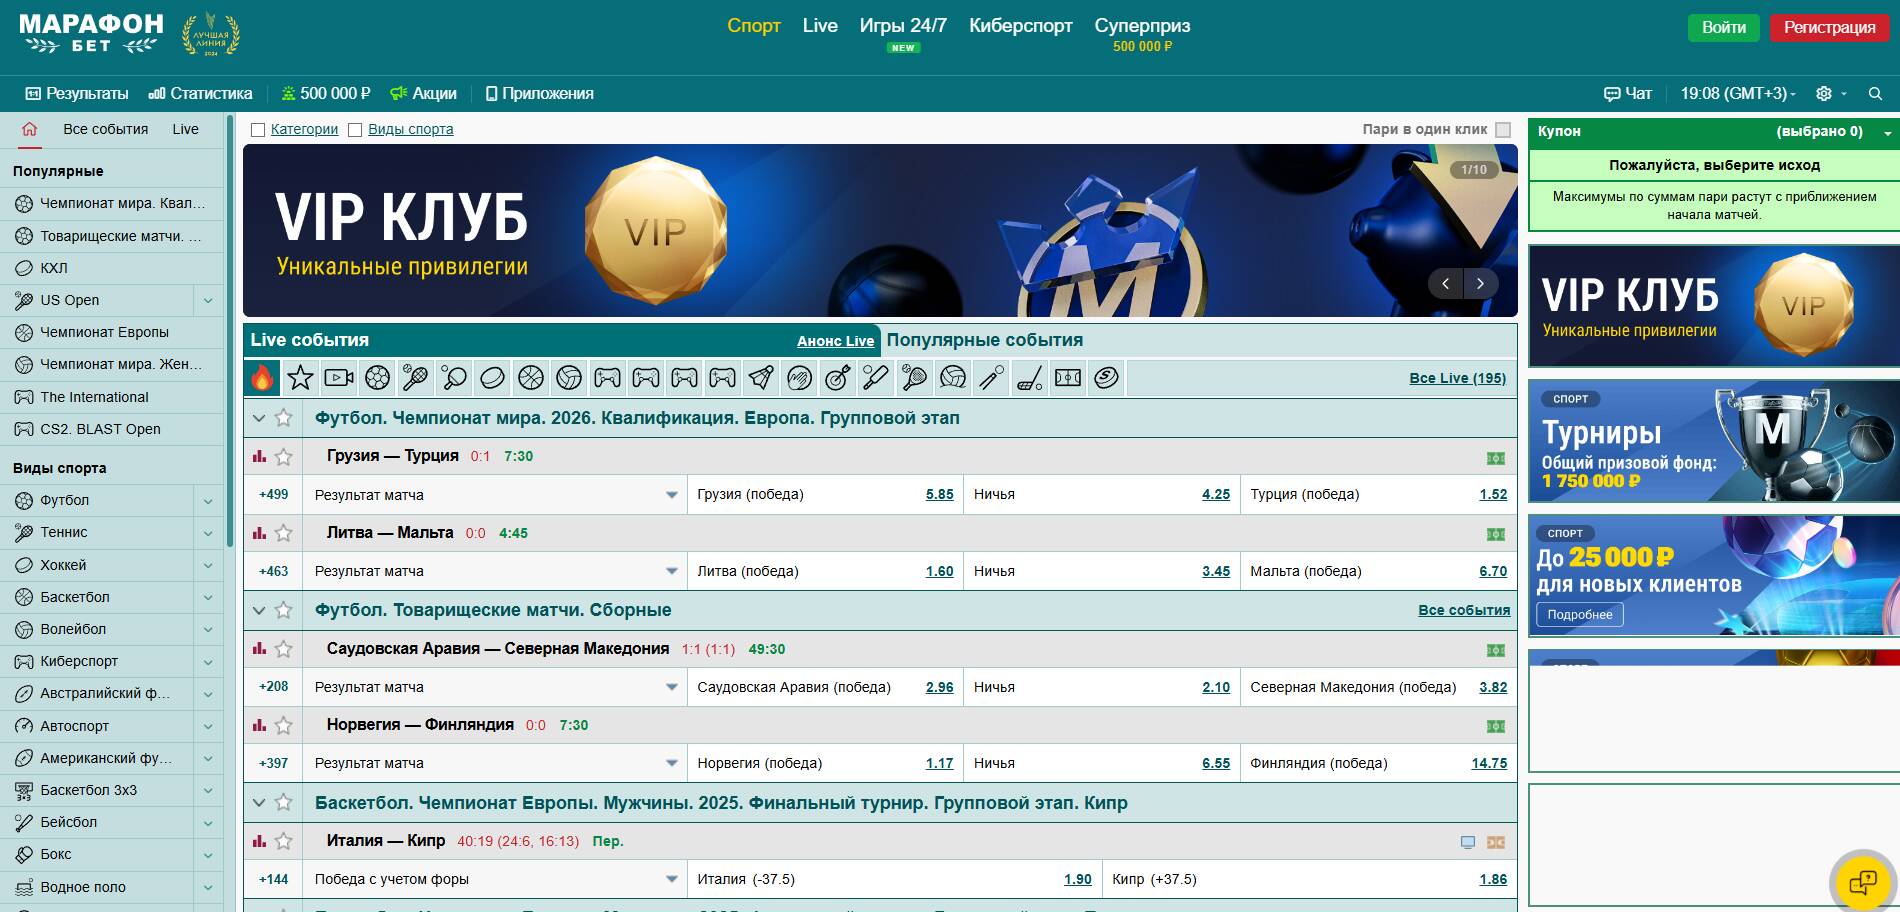Viewport: 1900px width, 912px height.
Task: Select the fire icon for popular live events
Action: point(262,378)
